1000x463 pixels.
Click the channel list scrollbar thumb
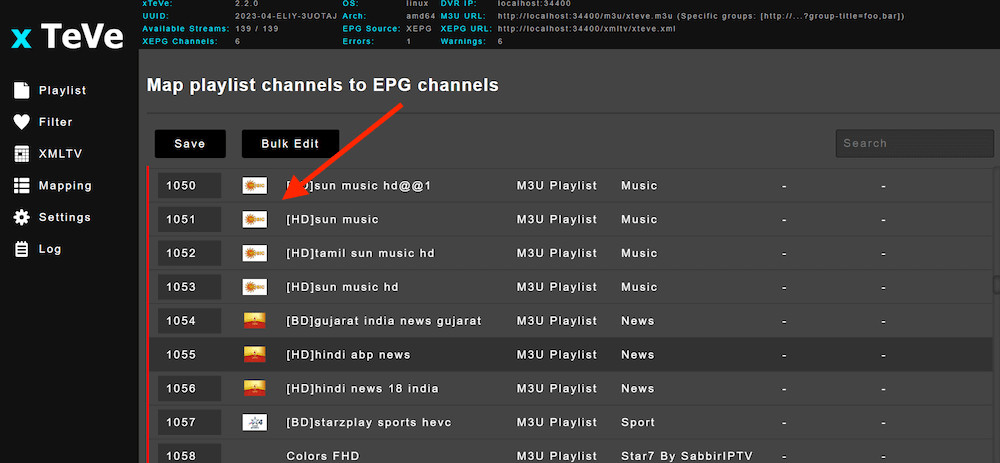point(996,284)
